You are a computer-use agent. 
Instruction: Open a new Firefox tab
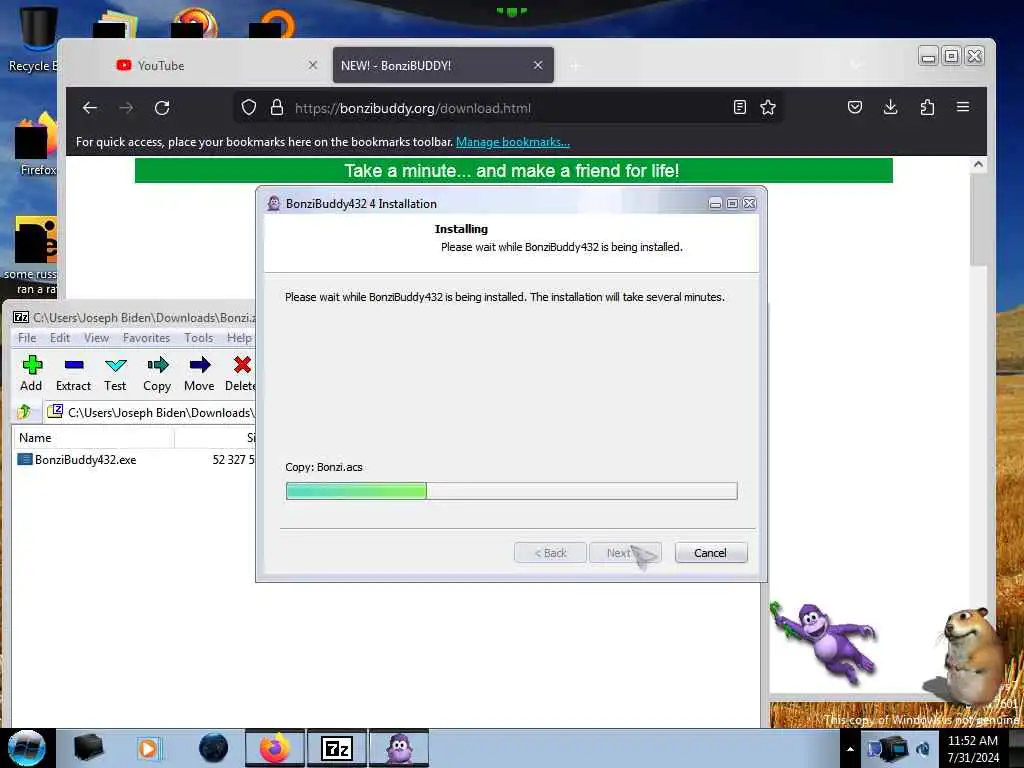point(575,66)
